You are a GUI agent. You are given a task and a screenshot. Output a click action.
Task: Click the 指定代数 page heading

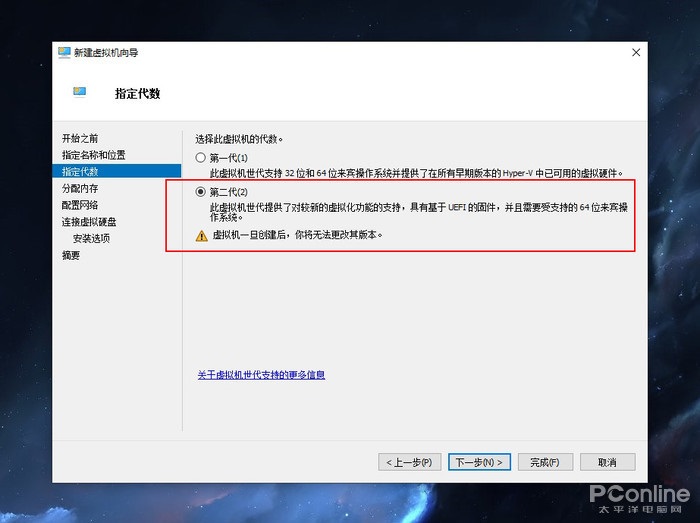pos(138,93)
